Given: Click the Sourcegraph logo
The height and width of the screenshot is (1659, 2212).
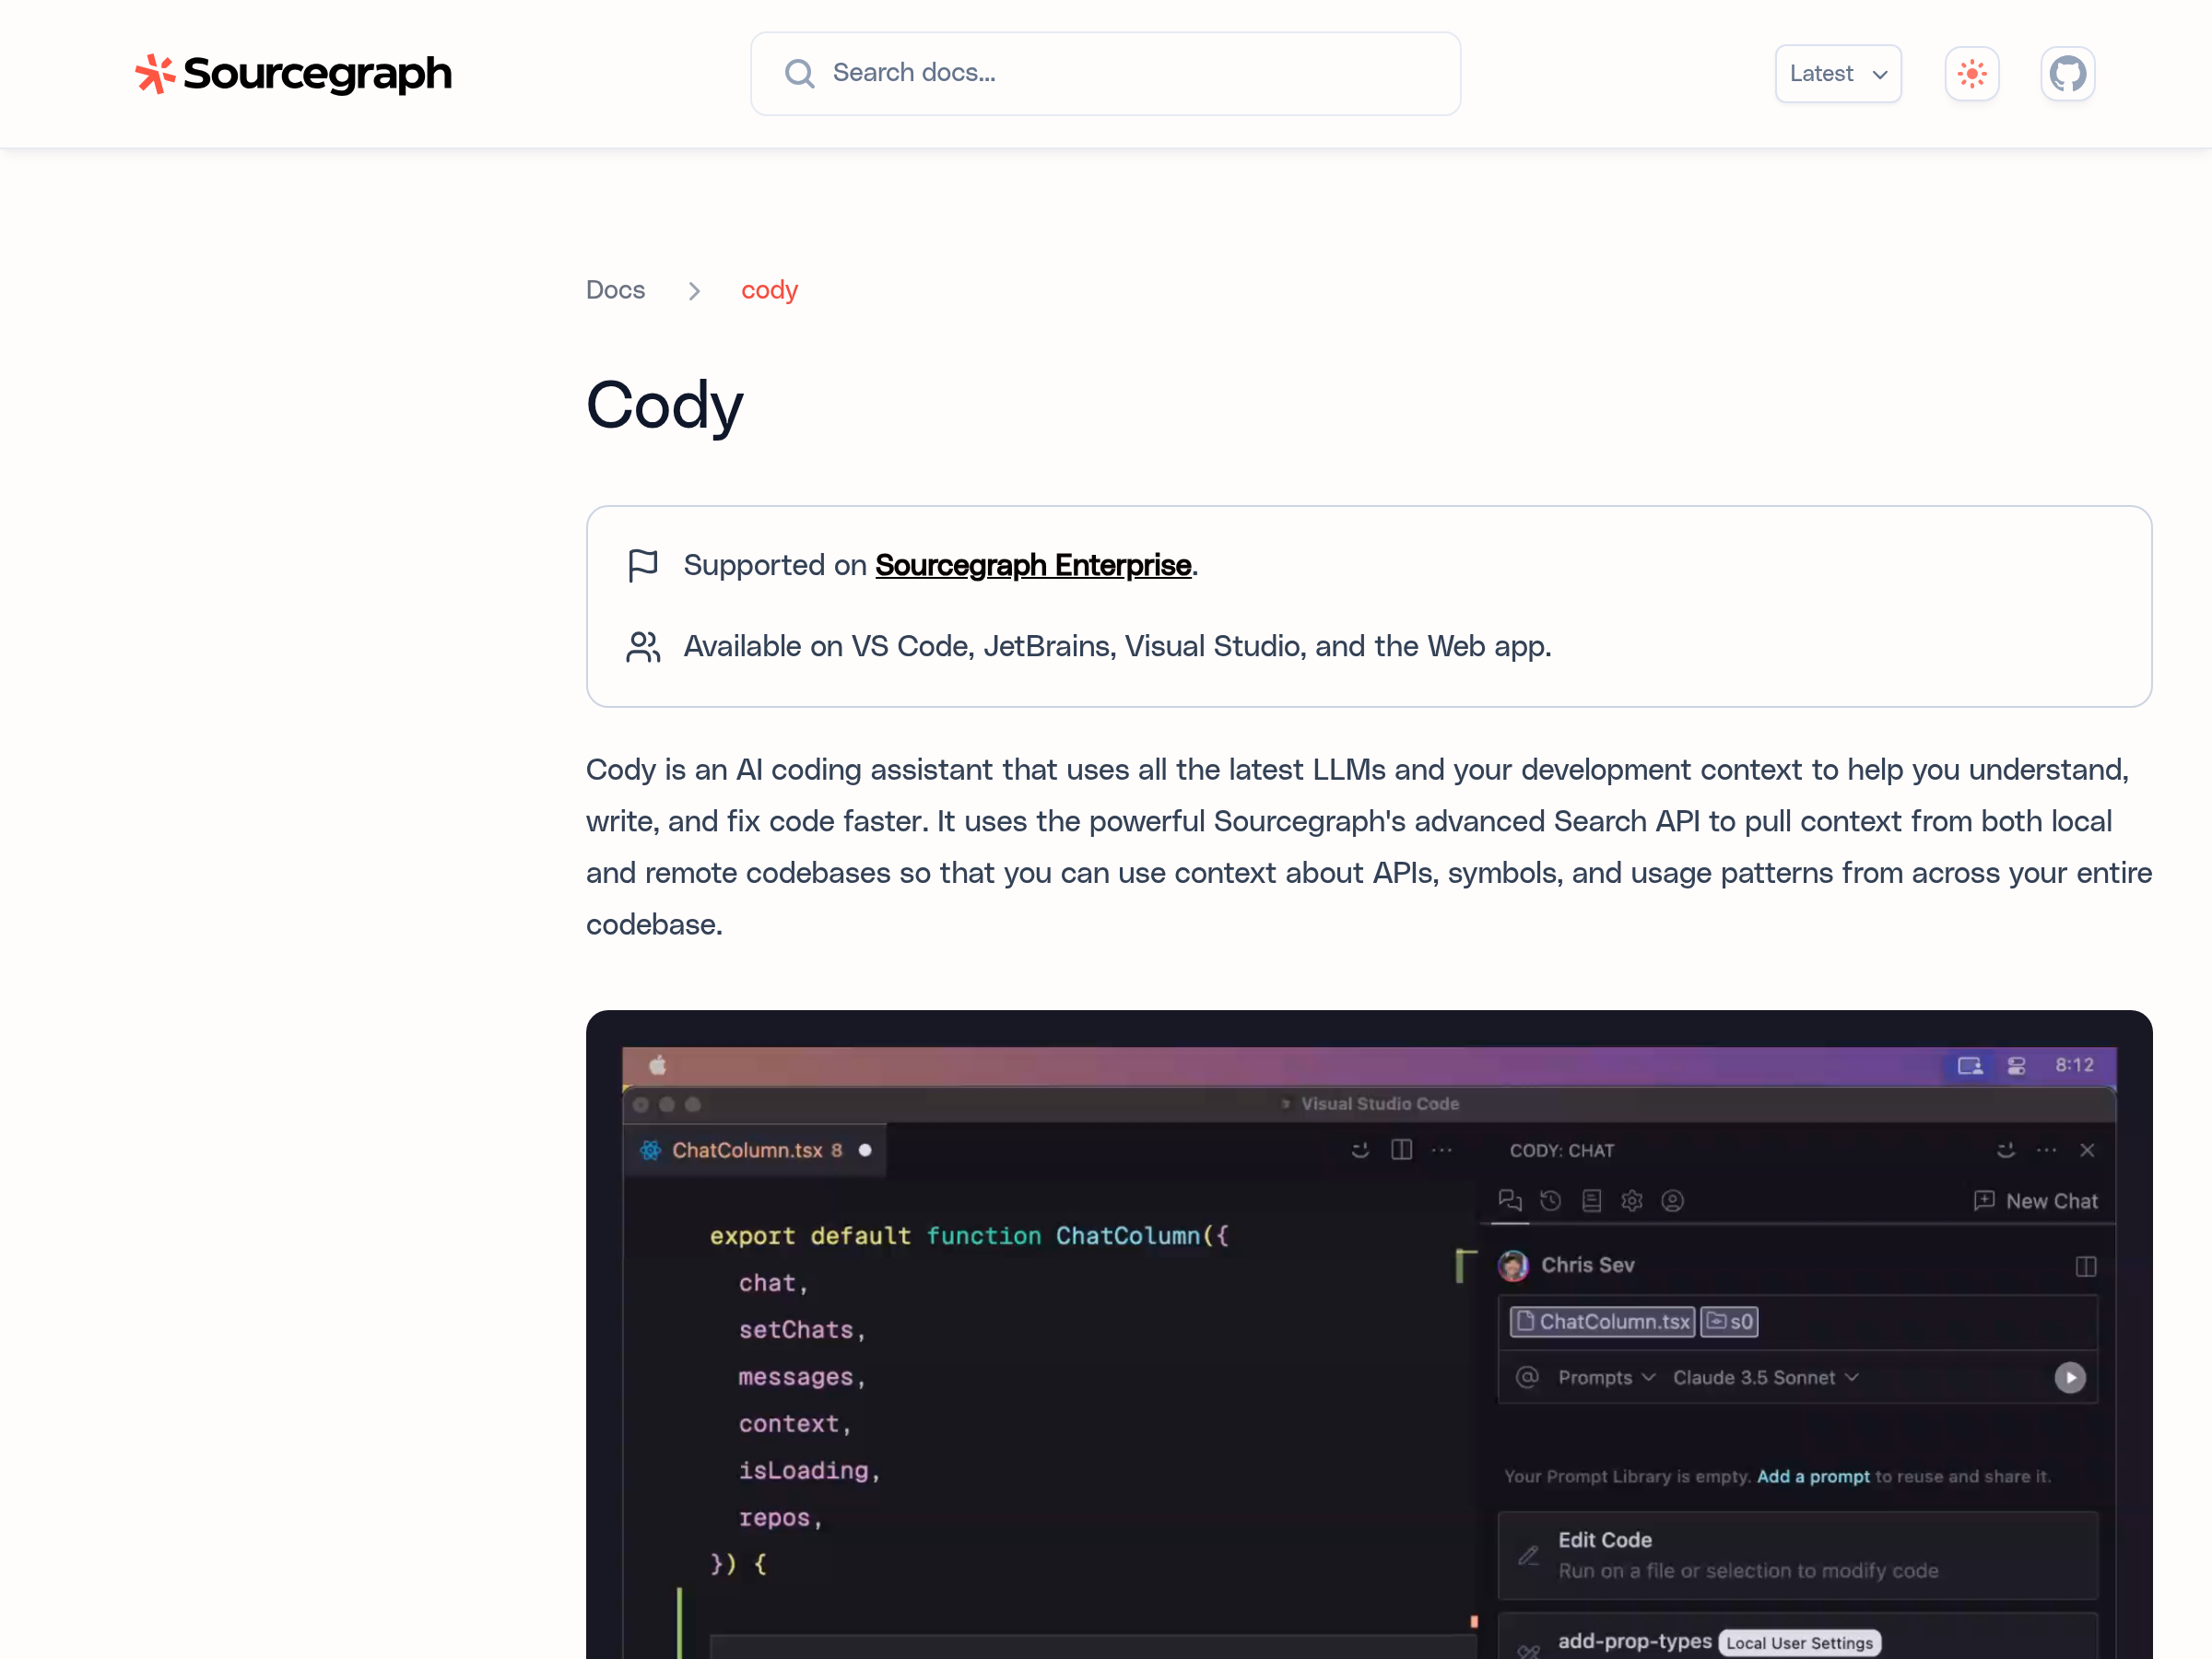Looking at the screenshot, I should (x=293, y=73).
